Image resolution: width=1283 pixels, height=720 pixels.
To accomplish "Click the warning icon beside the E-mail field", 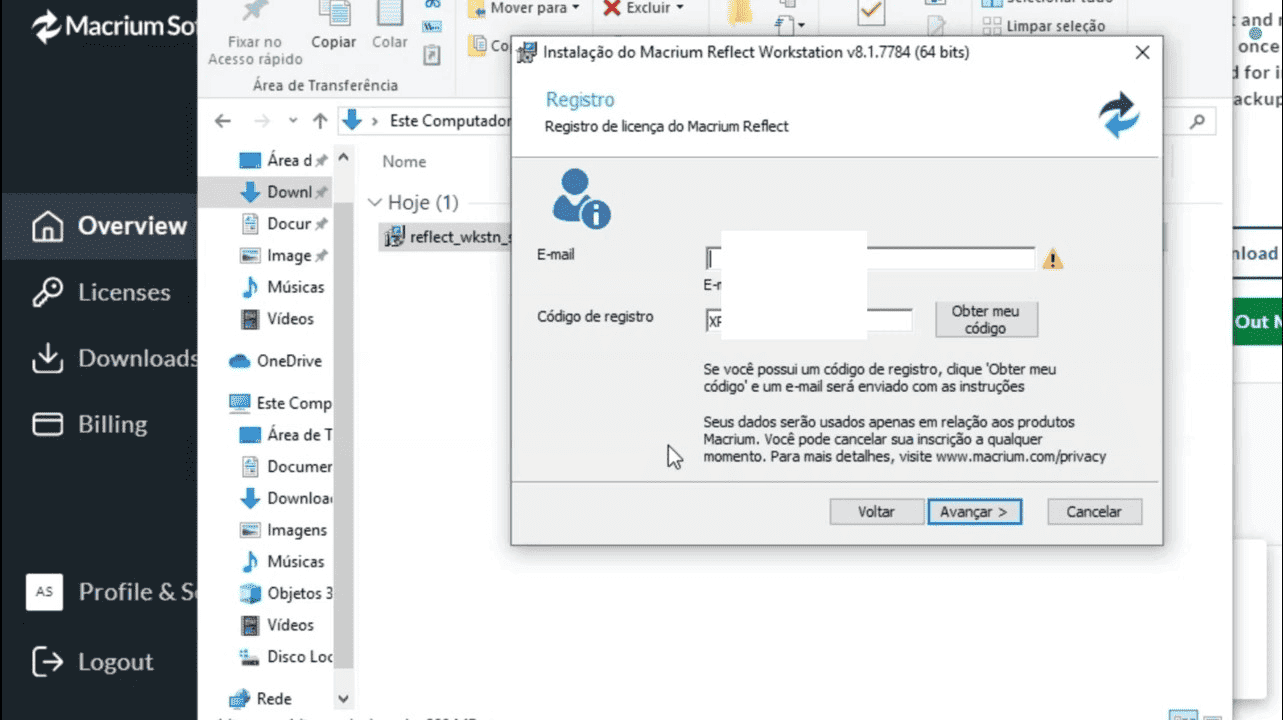I will [1052, 259].
